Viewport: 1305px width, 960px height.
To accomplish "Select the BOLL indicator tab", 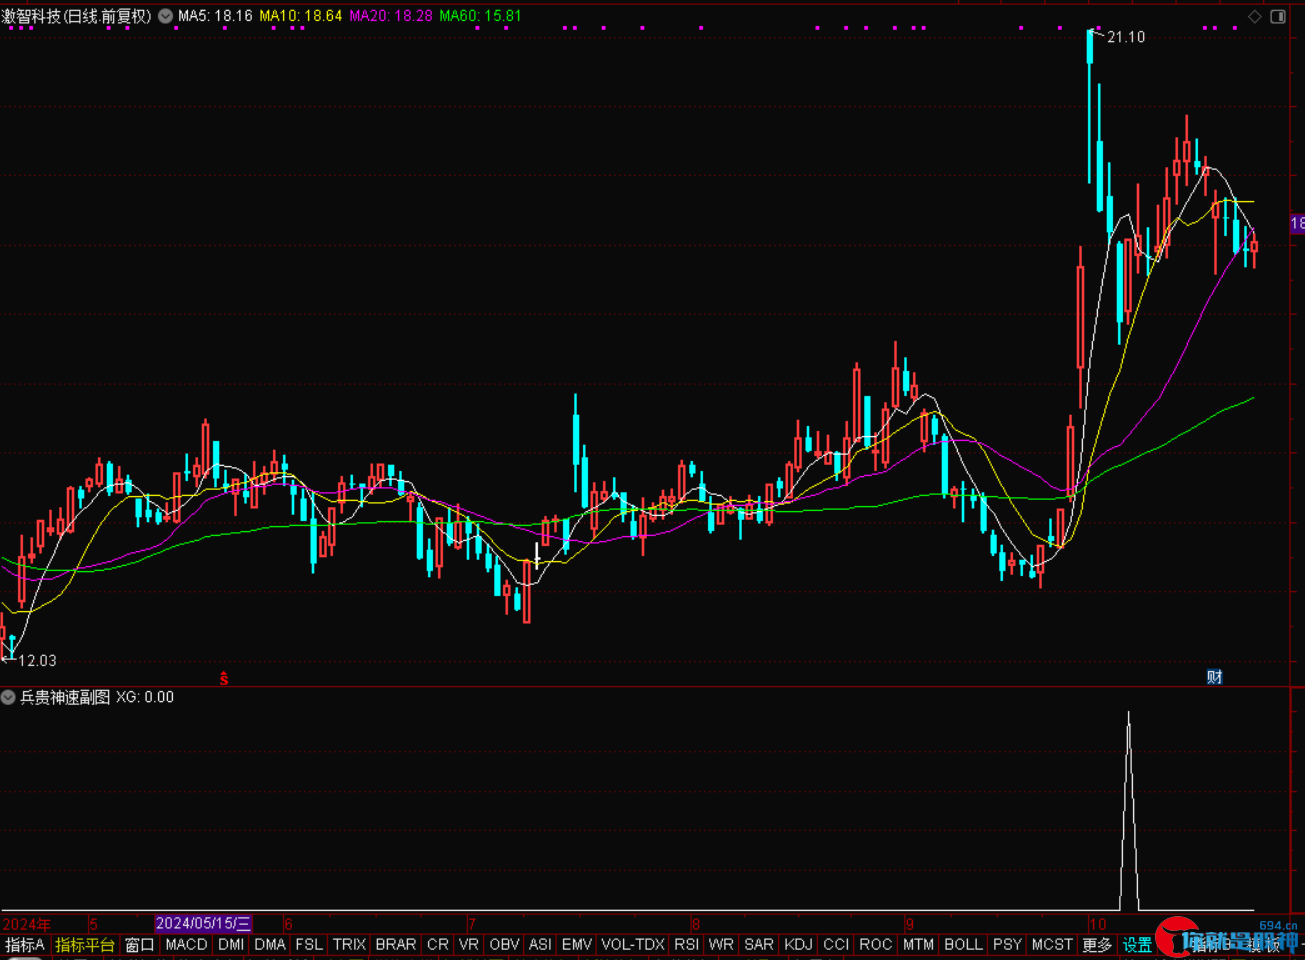I will [964, 944].
